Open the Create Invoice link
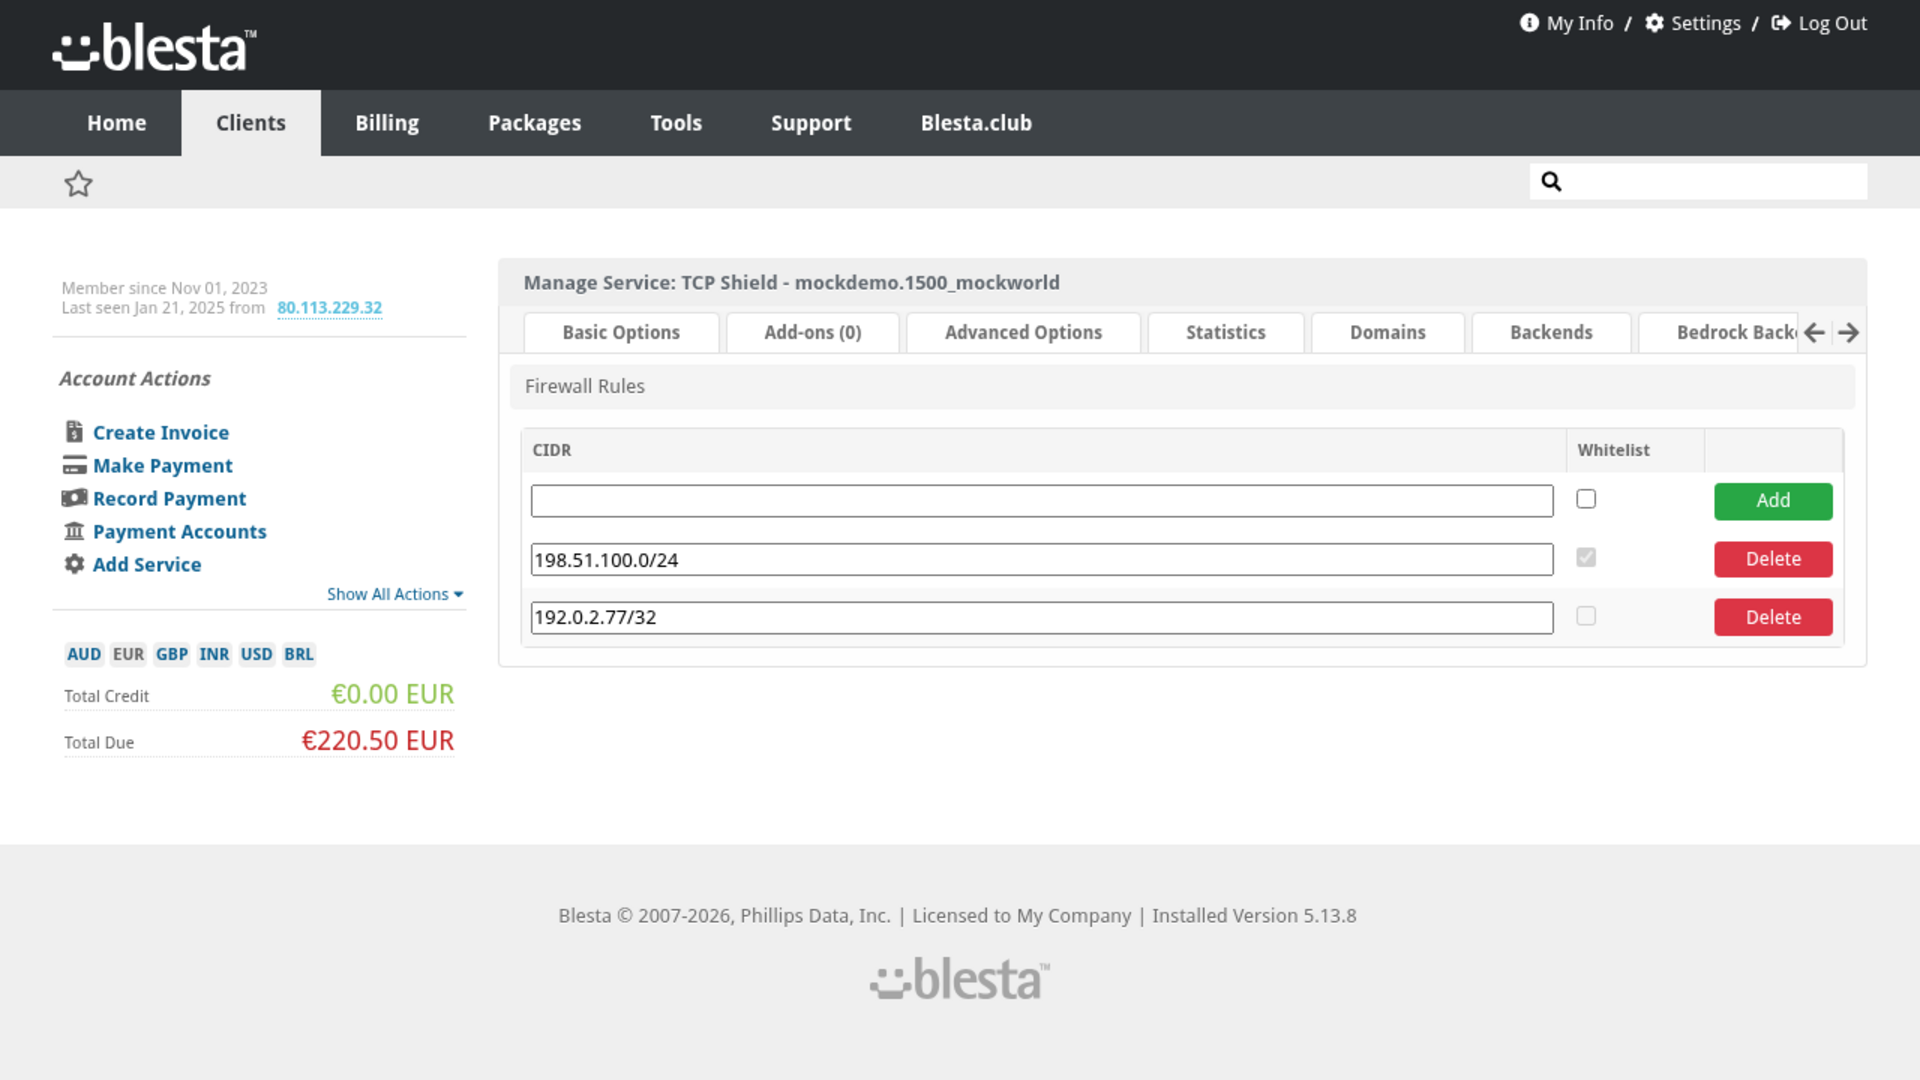The height and width of the screenshot is (1080, 1920). pyautogui.click(x=161, y=432)
